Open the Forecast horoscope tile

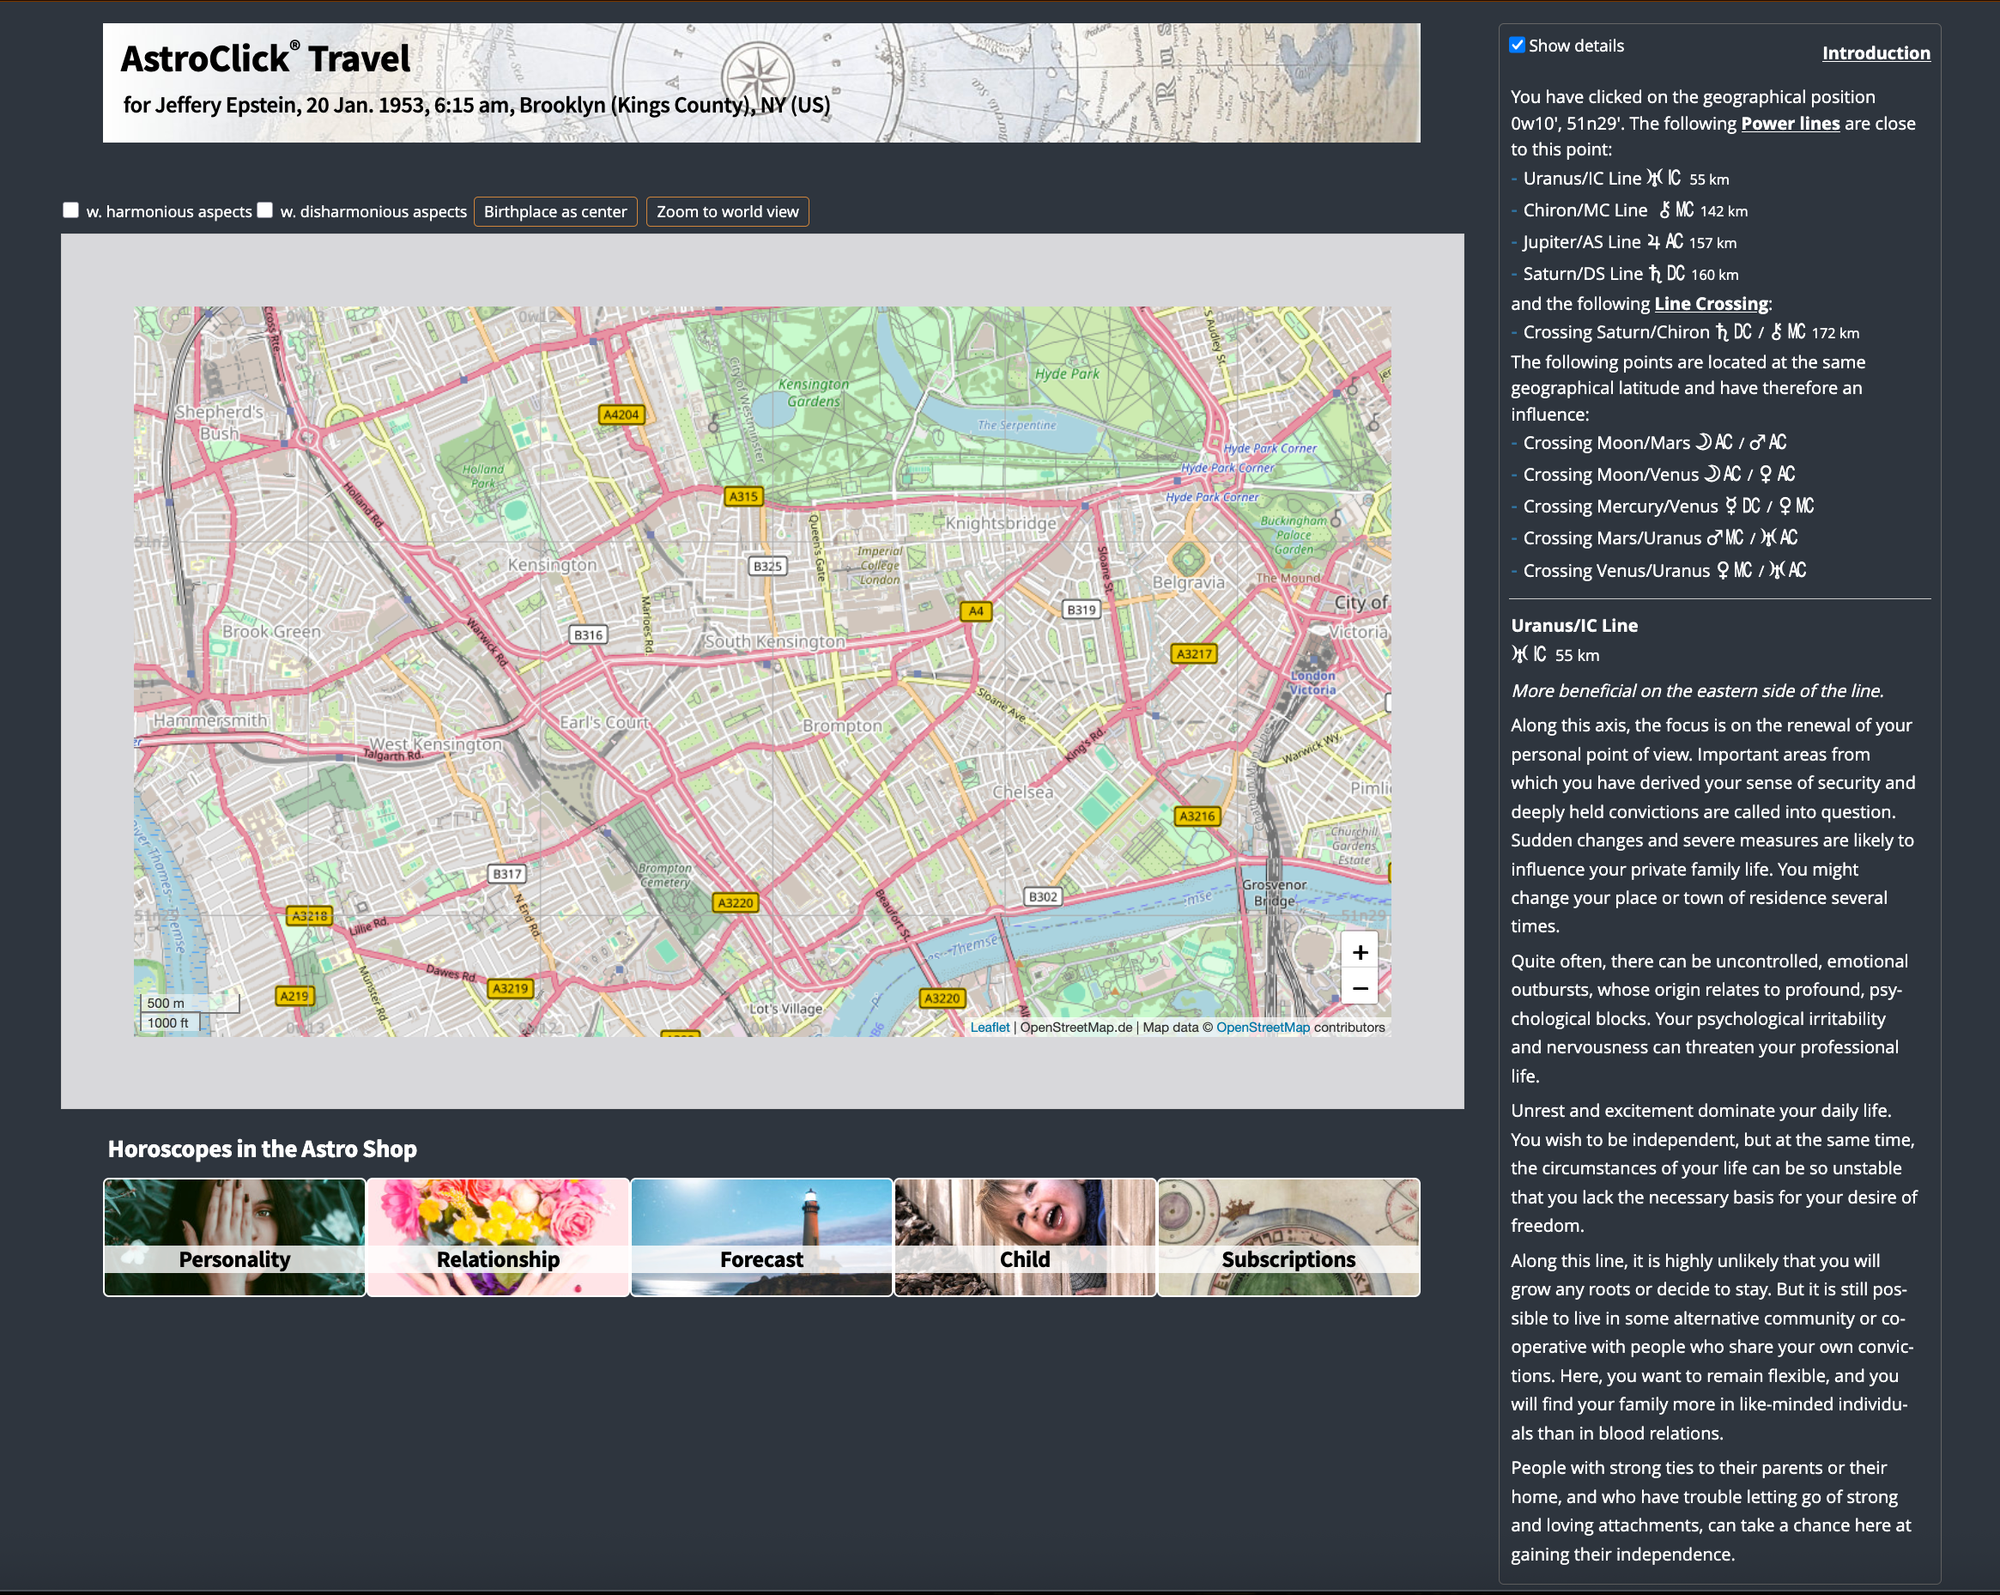762,1237
